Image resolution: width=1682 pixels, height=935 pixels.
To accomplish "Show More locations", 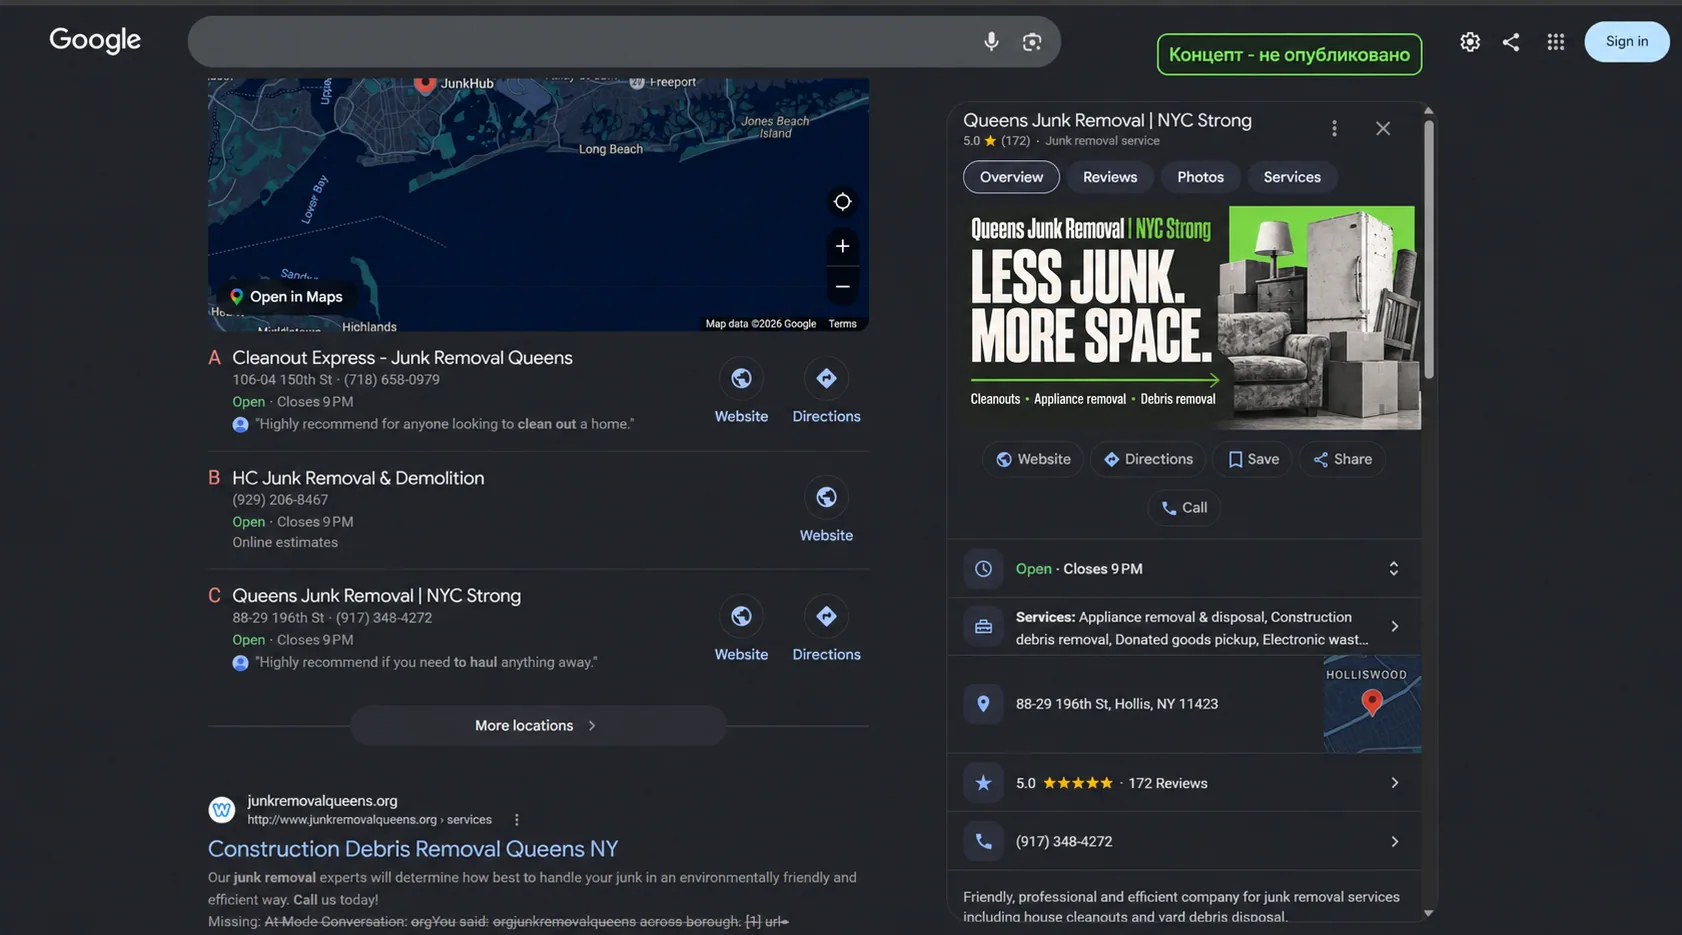I will (537, 726).
